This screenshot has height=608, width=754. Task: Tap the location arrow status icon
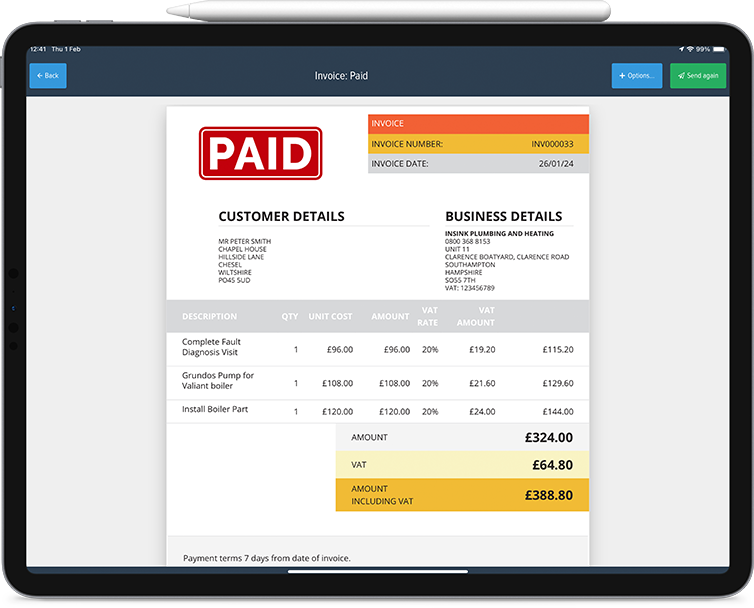tap(681, 48)
